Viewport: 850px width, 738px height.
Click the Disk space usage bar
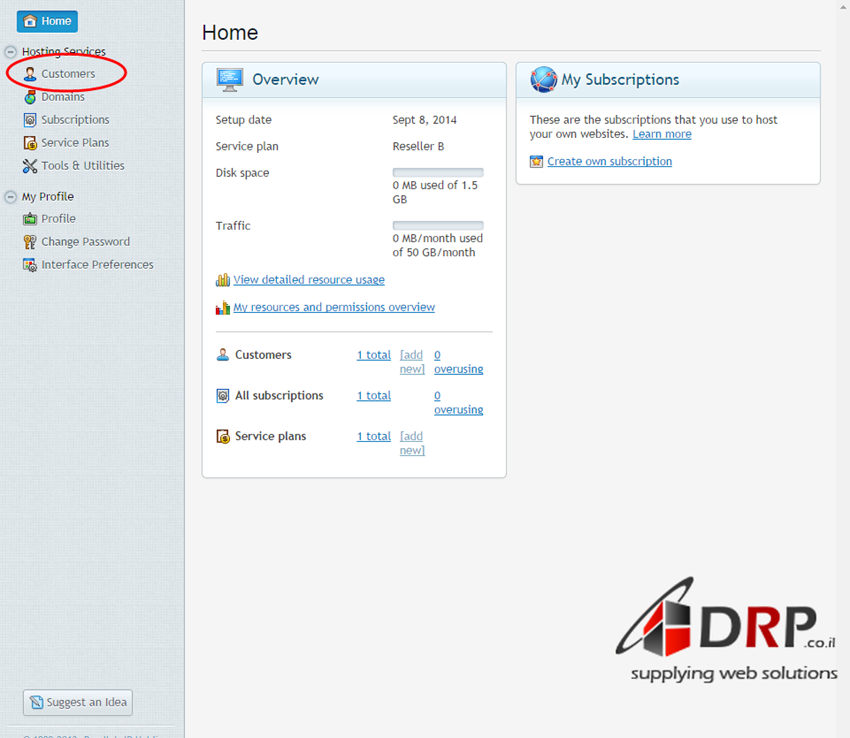point(437,173)
